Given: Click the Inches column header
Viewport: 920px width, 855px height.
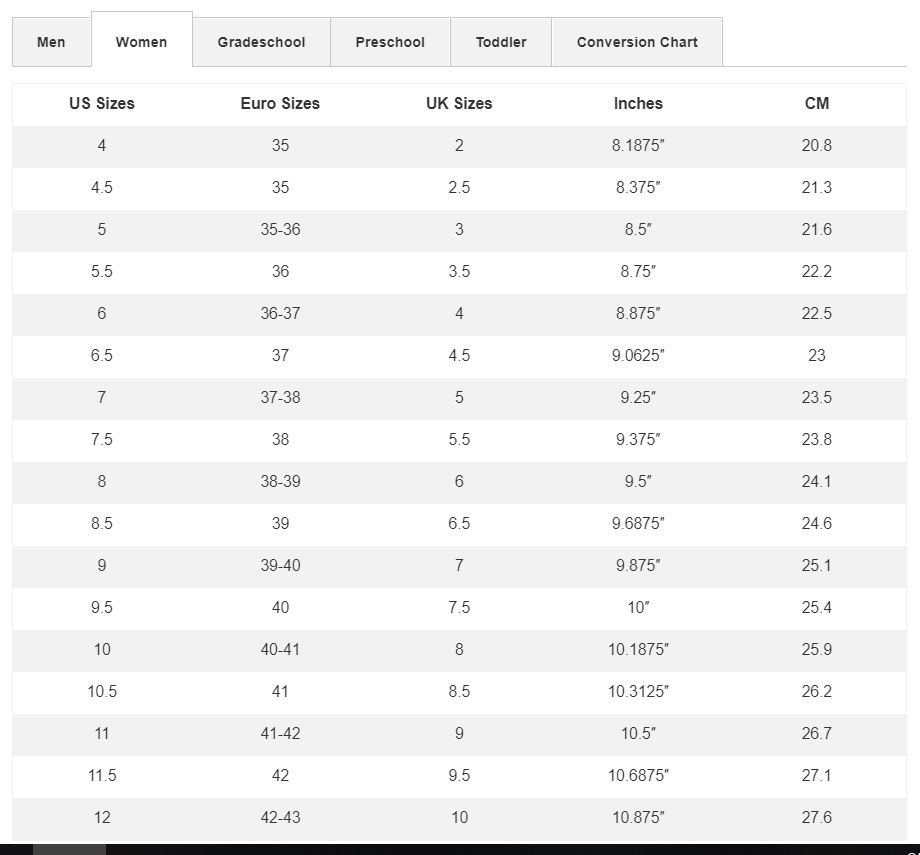Looking at the screenshot, I should [x=638, y=103].
